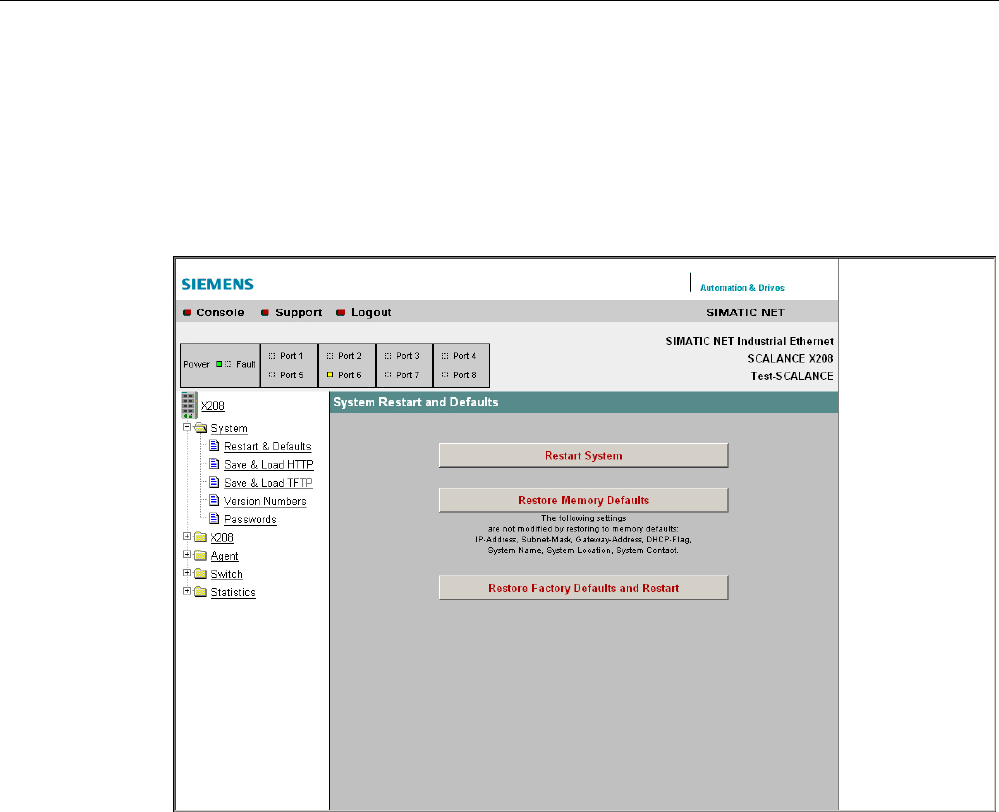Click the System Restart and Defaults heading
This screenshot has width=999, height=812.
[416, 402]
